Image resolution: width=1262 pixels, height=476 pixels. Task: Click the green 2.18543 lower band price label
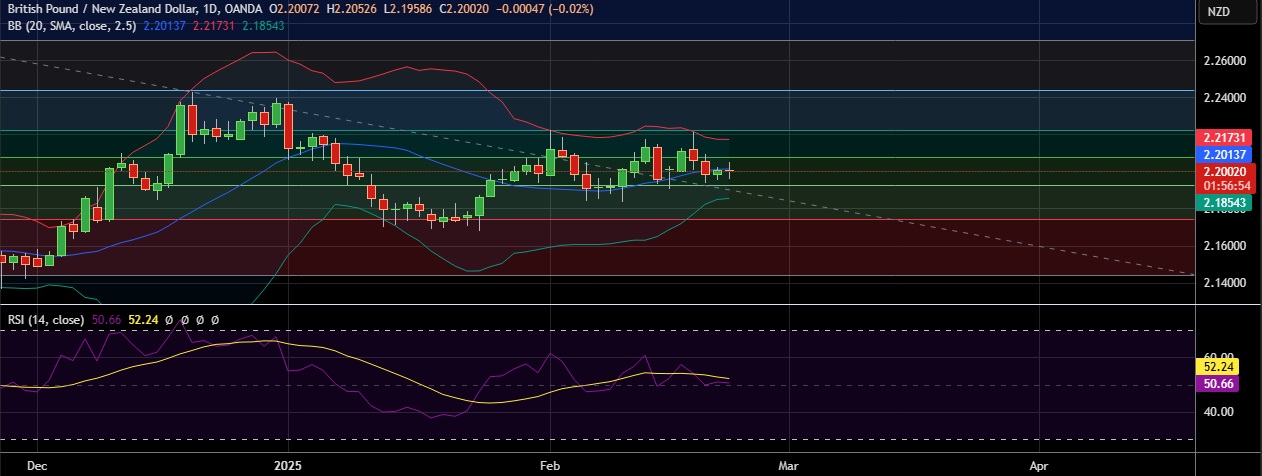(x=1224, y=202)
